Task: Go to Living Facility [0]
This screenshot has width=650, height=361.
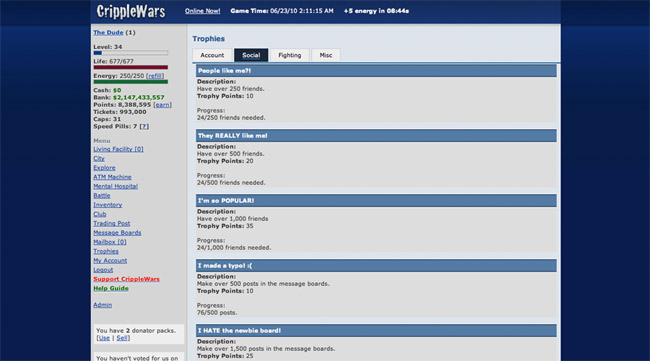Action: pyautogui.click(x=118, y=149)
